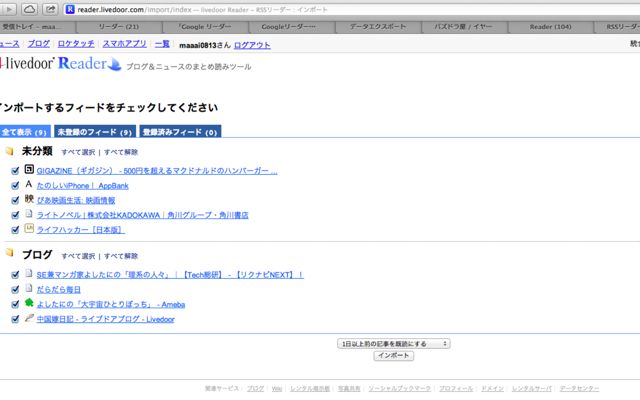Switch to the 未登録のフィード (9) tab

click(95, 131)
